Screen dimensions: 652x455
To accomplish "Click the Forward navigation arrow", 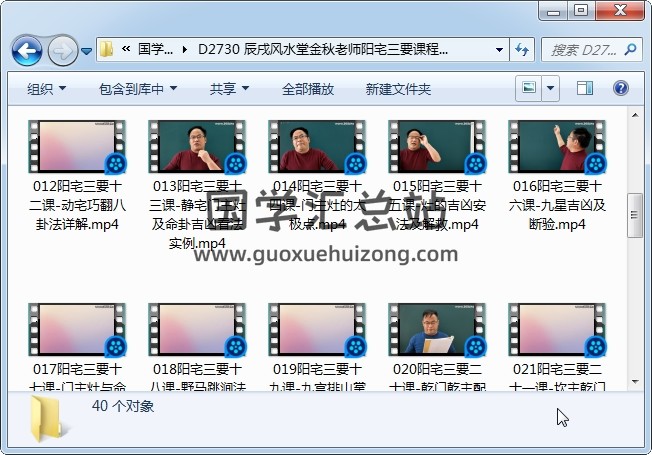I will [62, 49].
